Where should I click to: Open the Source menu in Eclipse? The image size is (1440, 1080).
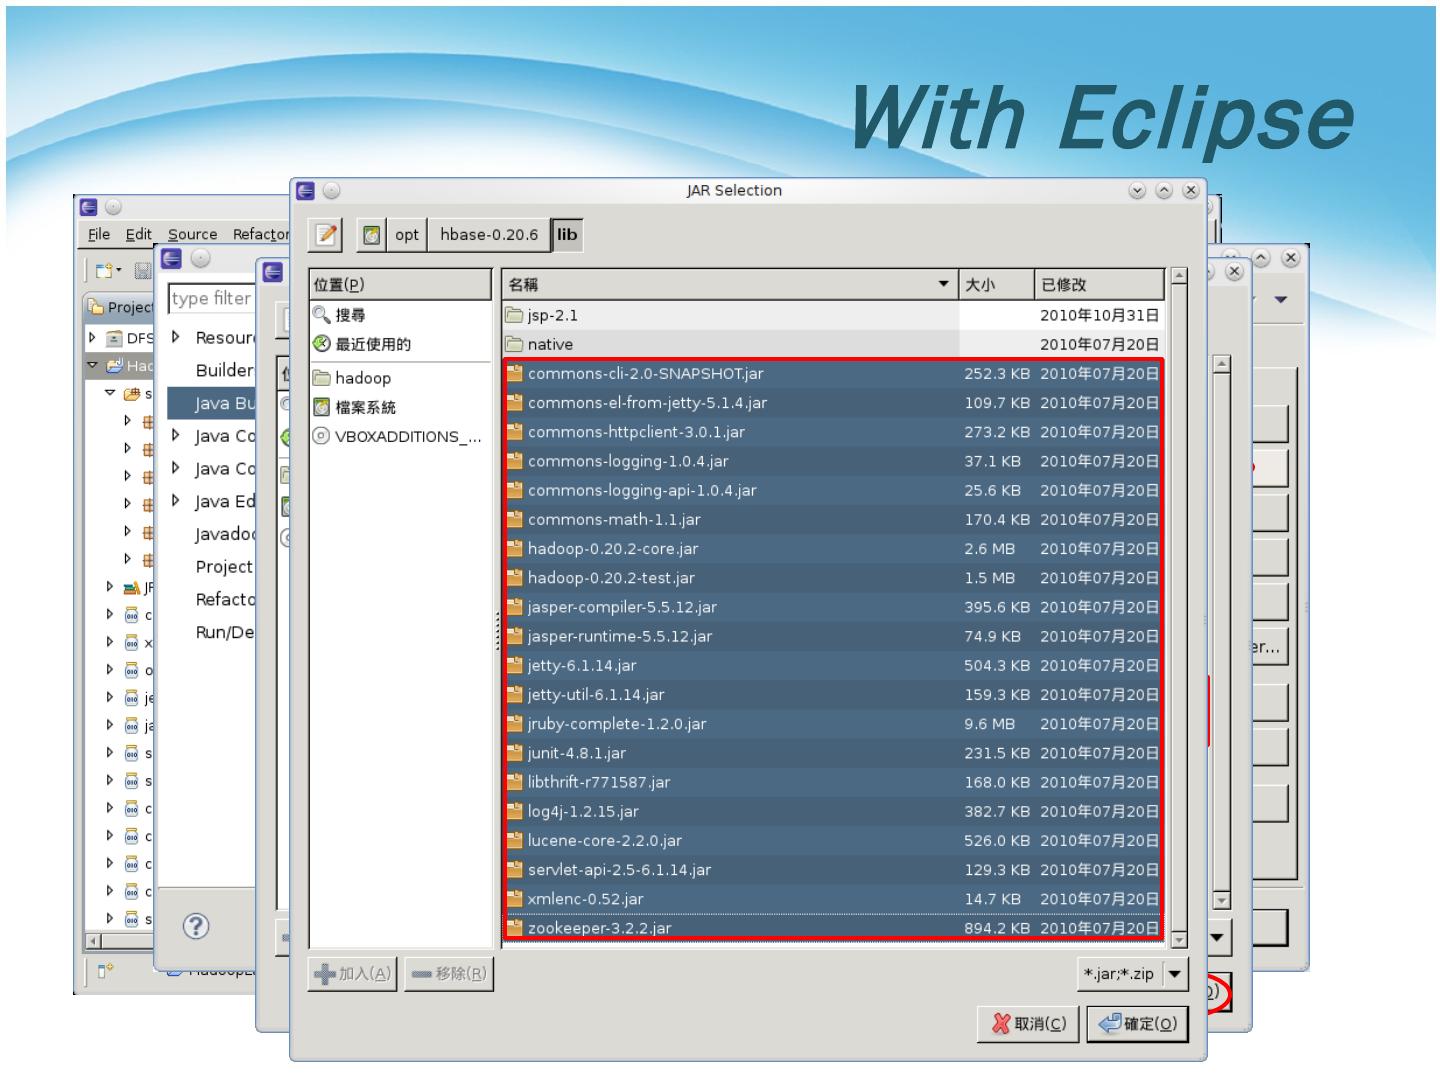pyautogui.click(x=192, y=234)
